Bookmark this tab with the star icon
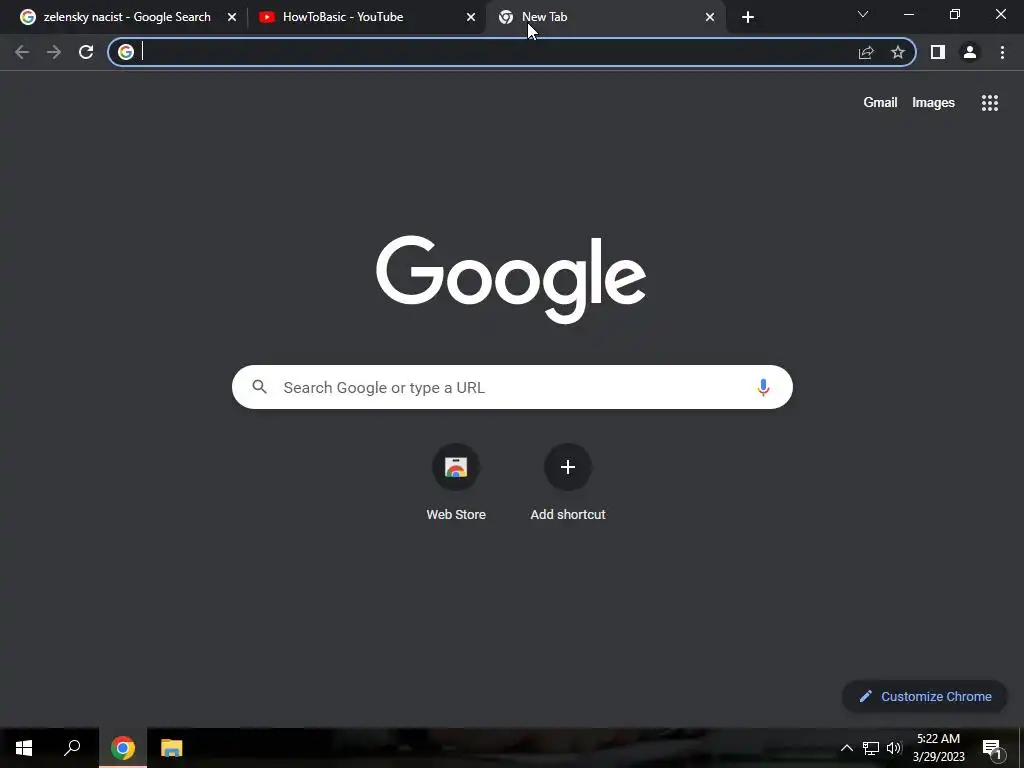Image resolution: width=1024 pixels, height=768 pixels. tap(898, 52)
